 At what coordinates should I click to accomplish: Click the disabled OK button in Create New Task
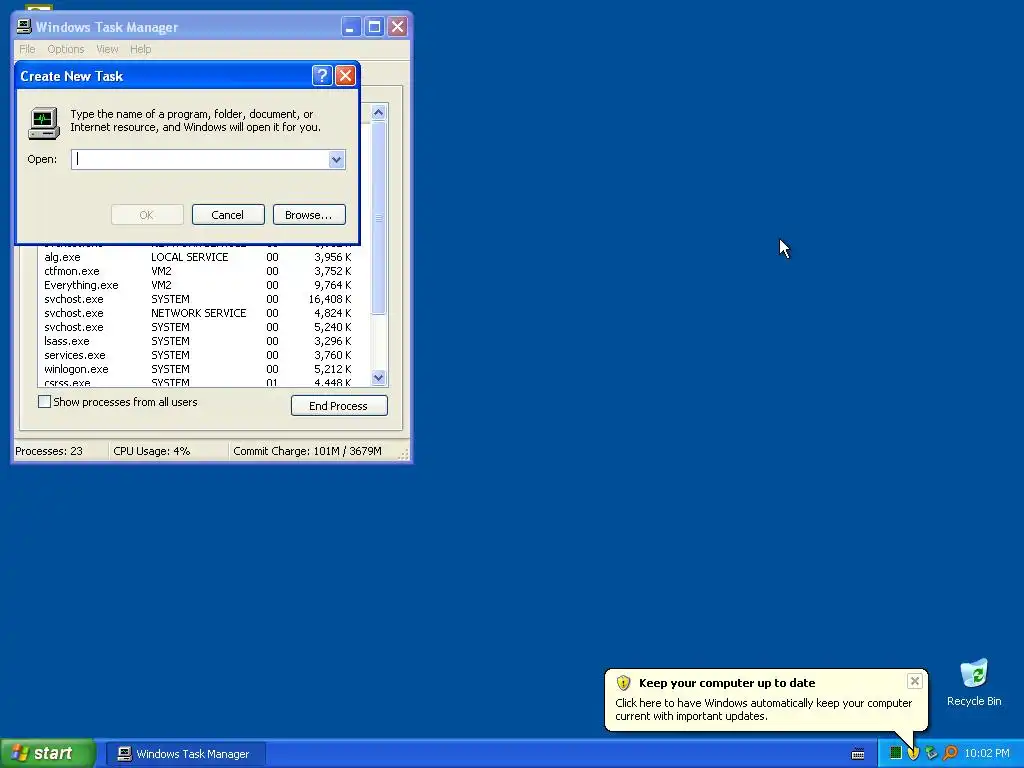coord(147,215)
